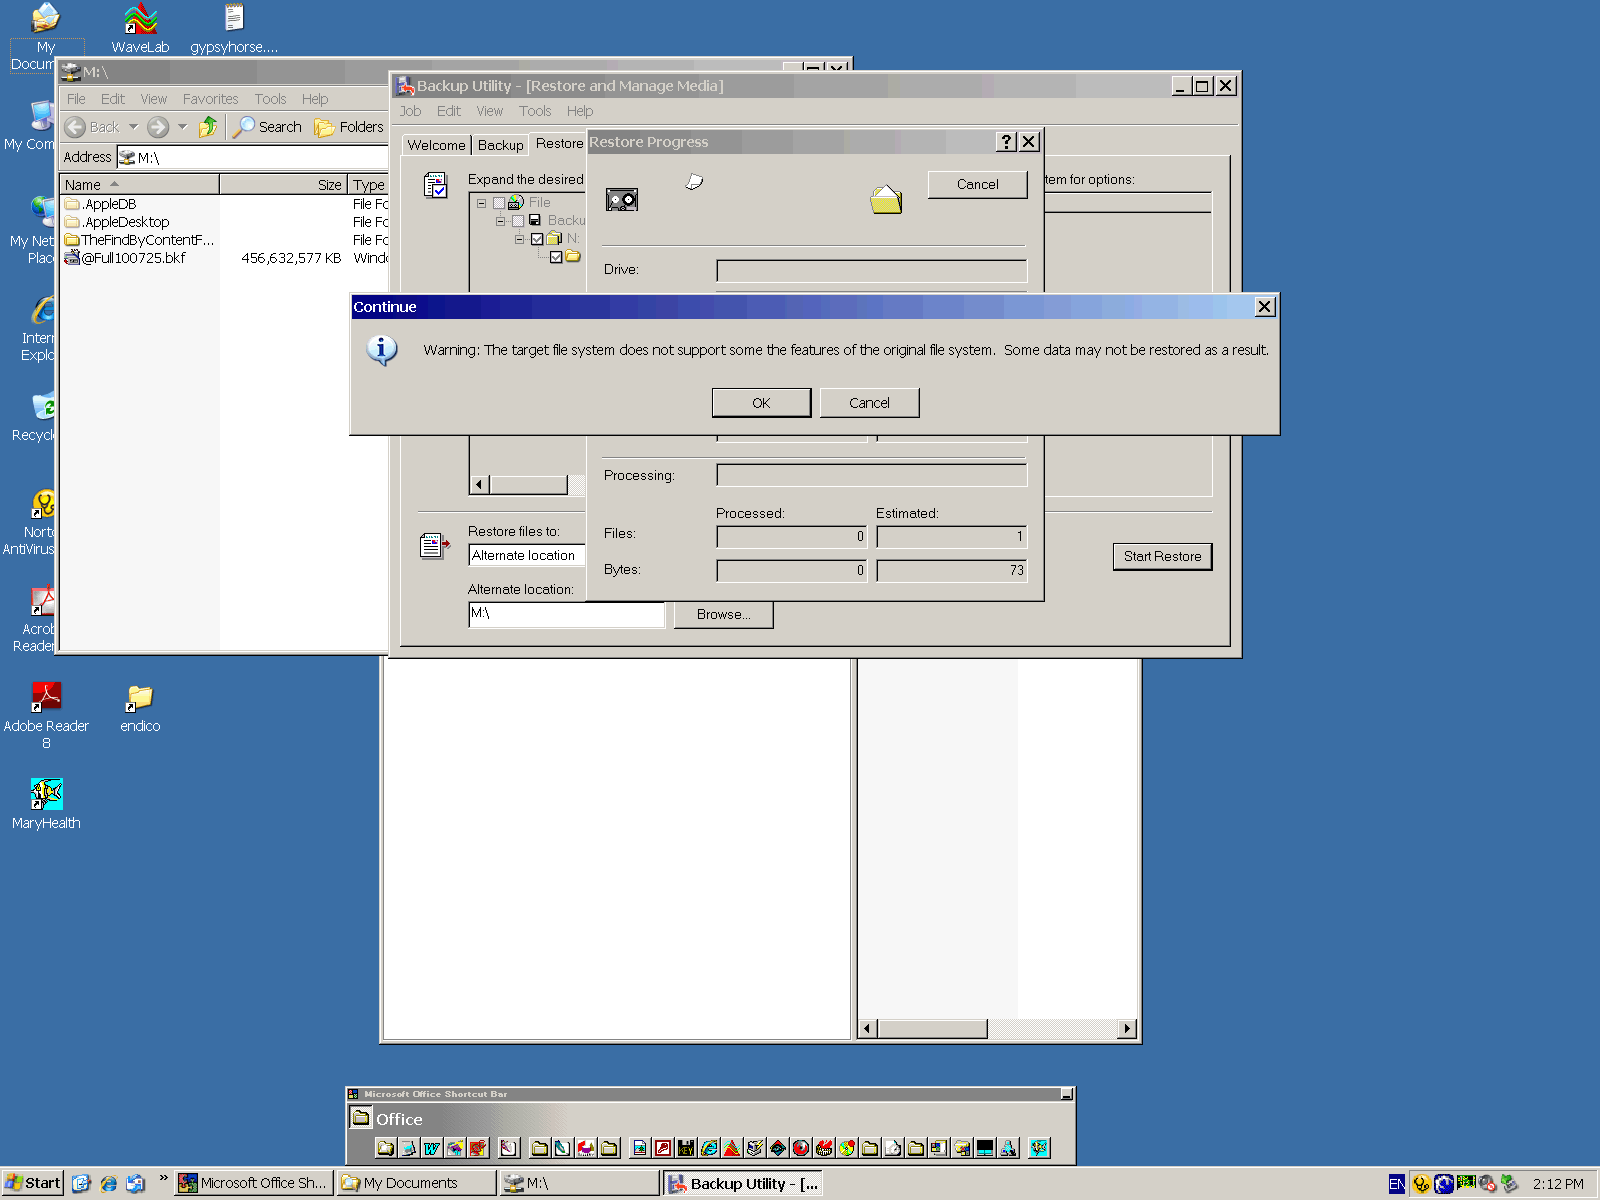Collapse the File node in restore tree

pos(481,203)
